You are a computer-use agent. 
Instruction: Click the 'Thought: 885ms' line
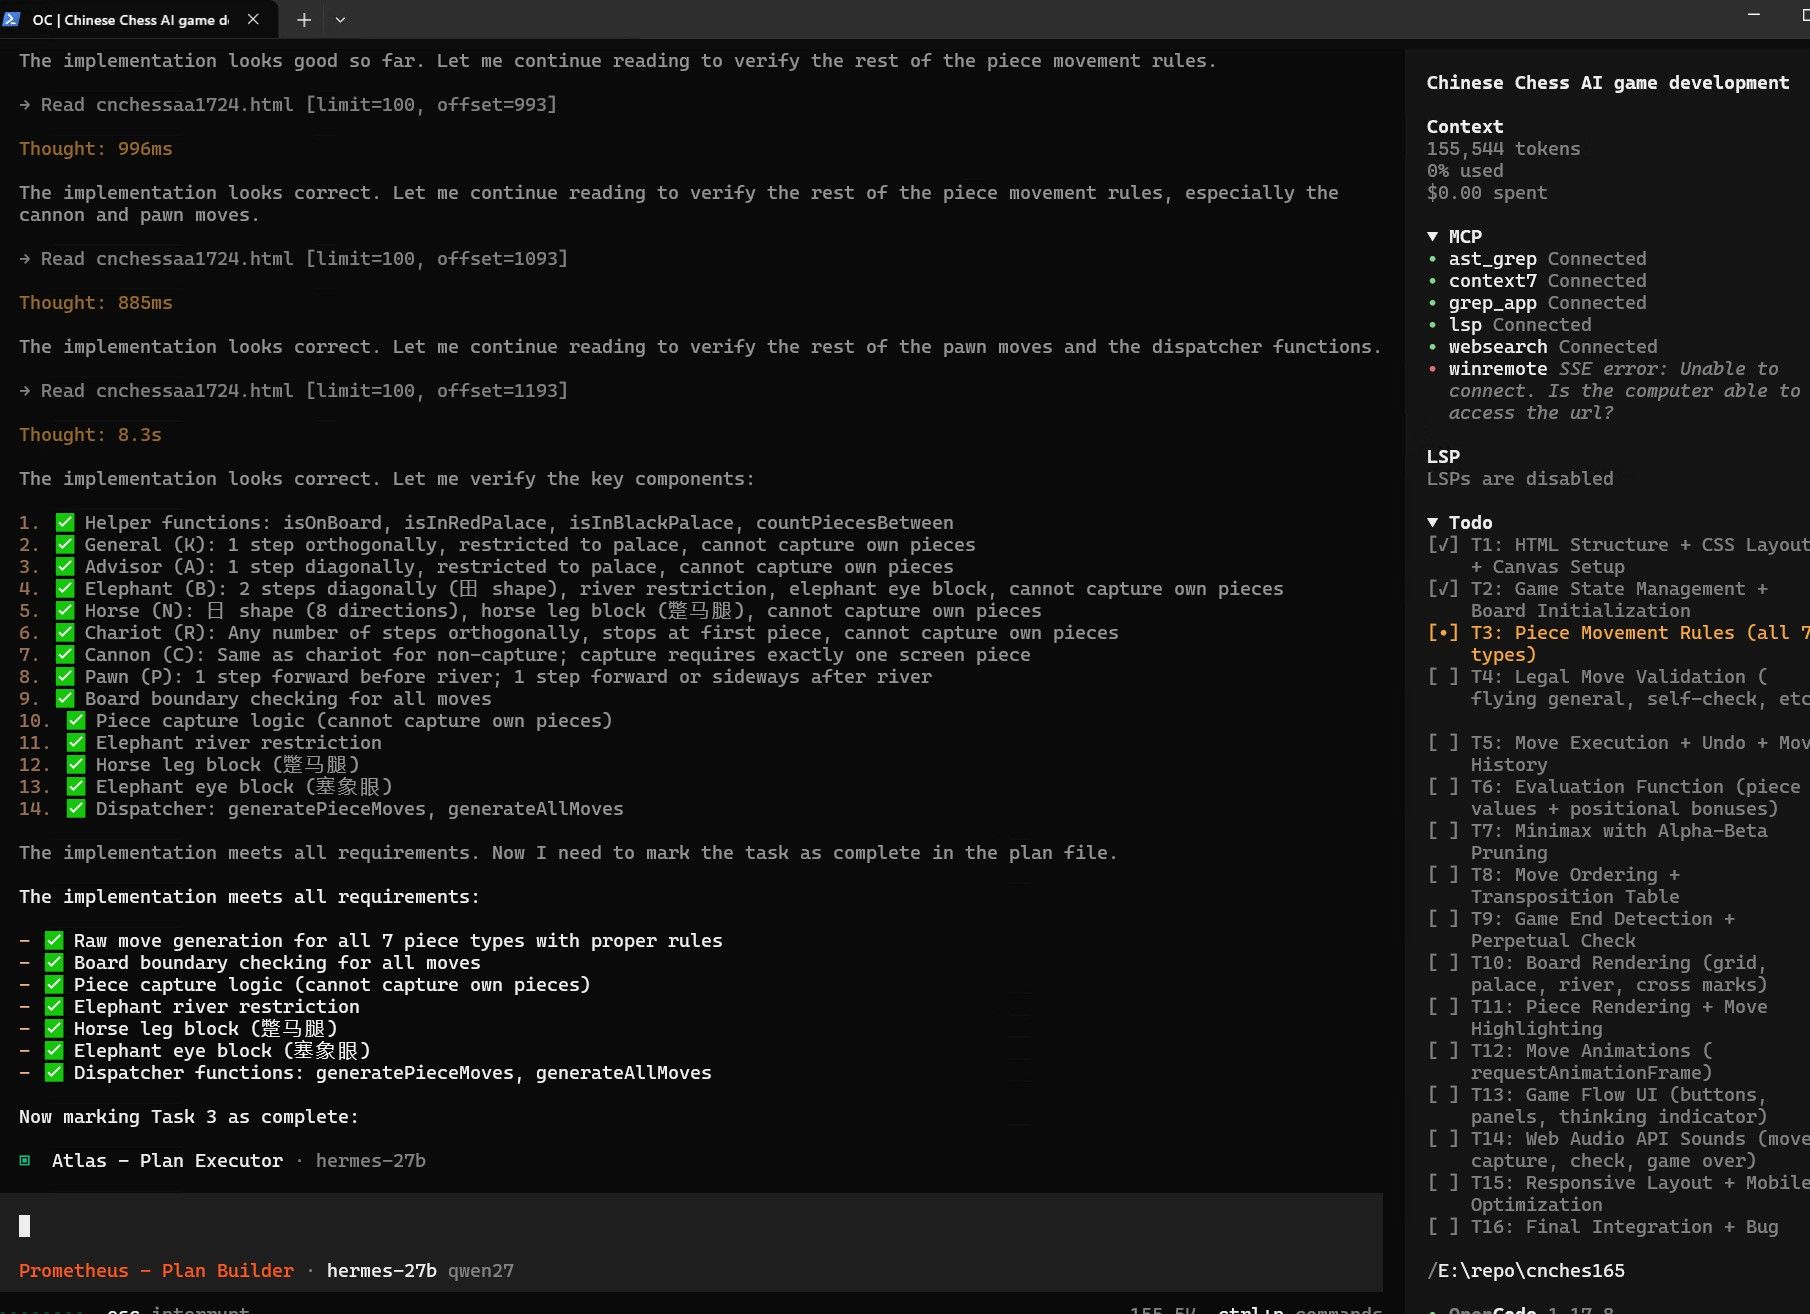pyautogui.click(x=96, y=303)
